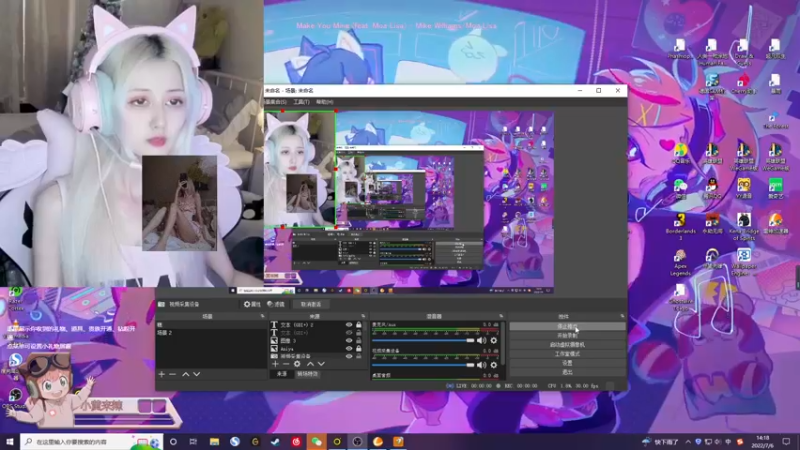Open 腾讯QQ penguin desktop shortcut
This screenshot has height=450, width=800.
(712, 189)
